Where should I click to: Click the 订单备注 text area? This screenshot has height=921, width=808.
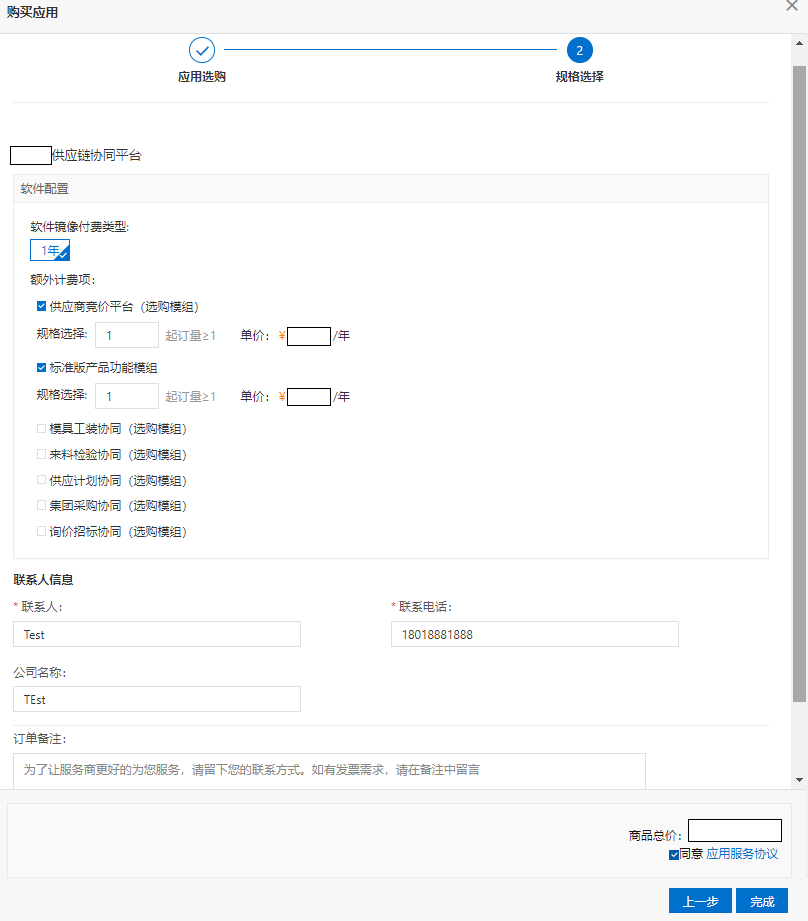[x=329, y=771]
